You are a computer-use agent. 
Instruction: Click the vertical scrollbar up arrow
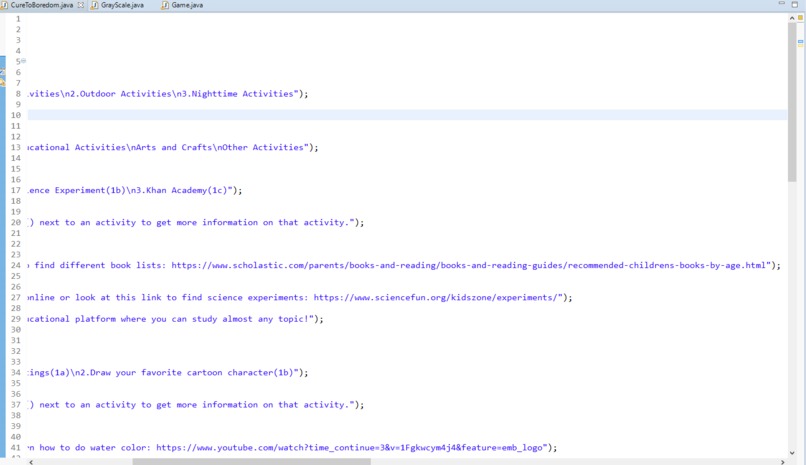click(792, 18)
